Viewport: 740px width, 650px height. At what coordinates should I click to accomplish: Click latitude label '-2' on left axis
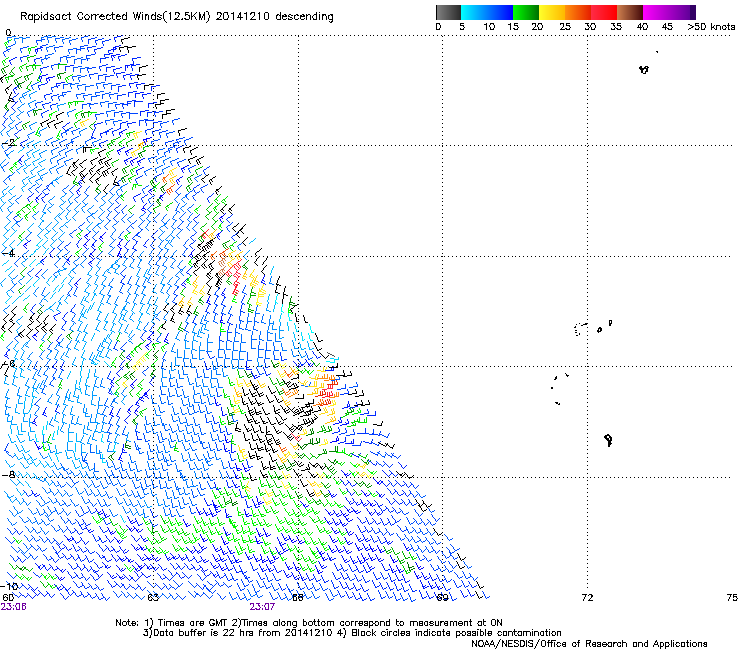9,142
